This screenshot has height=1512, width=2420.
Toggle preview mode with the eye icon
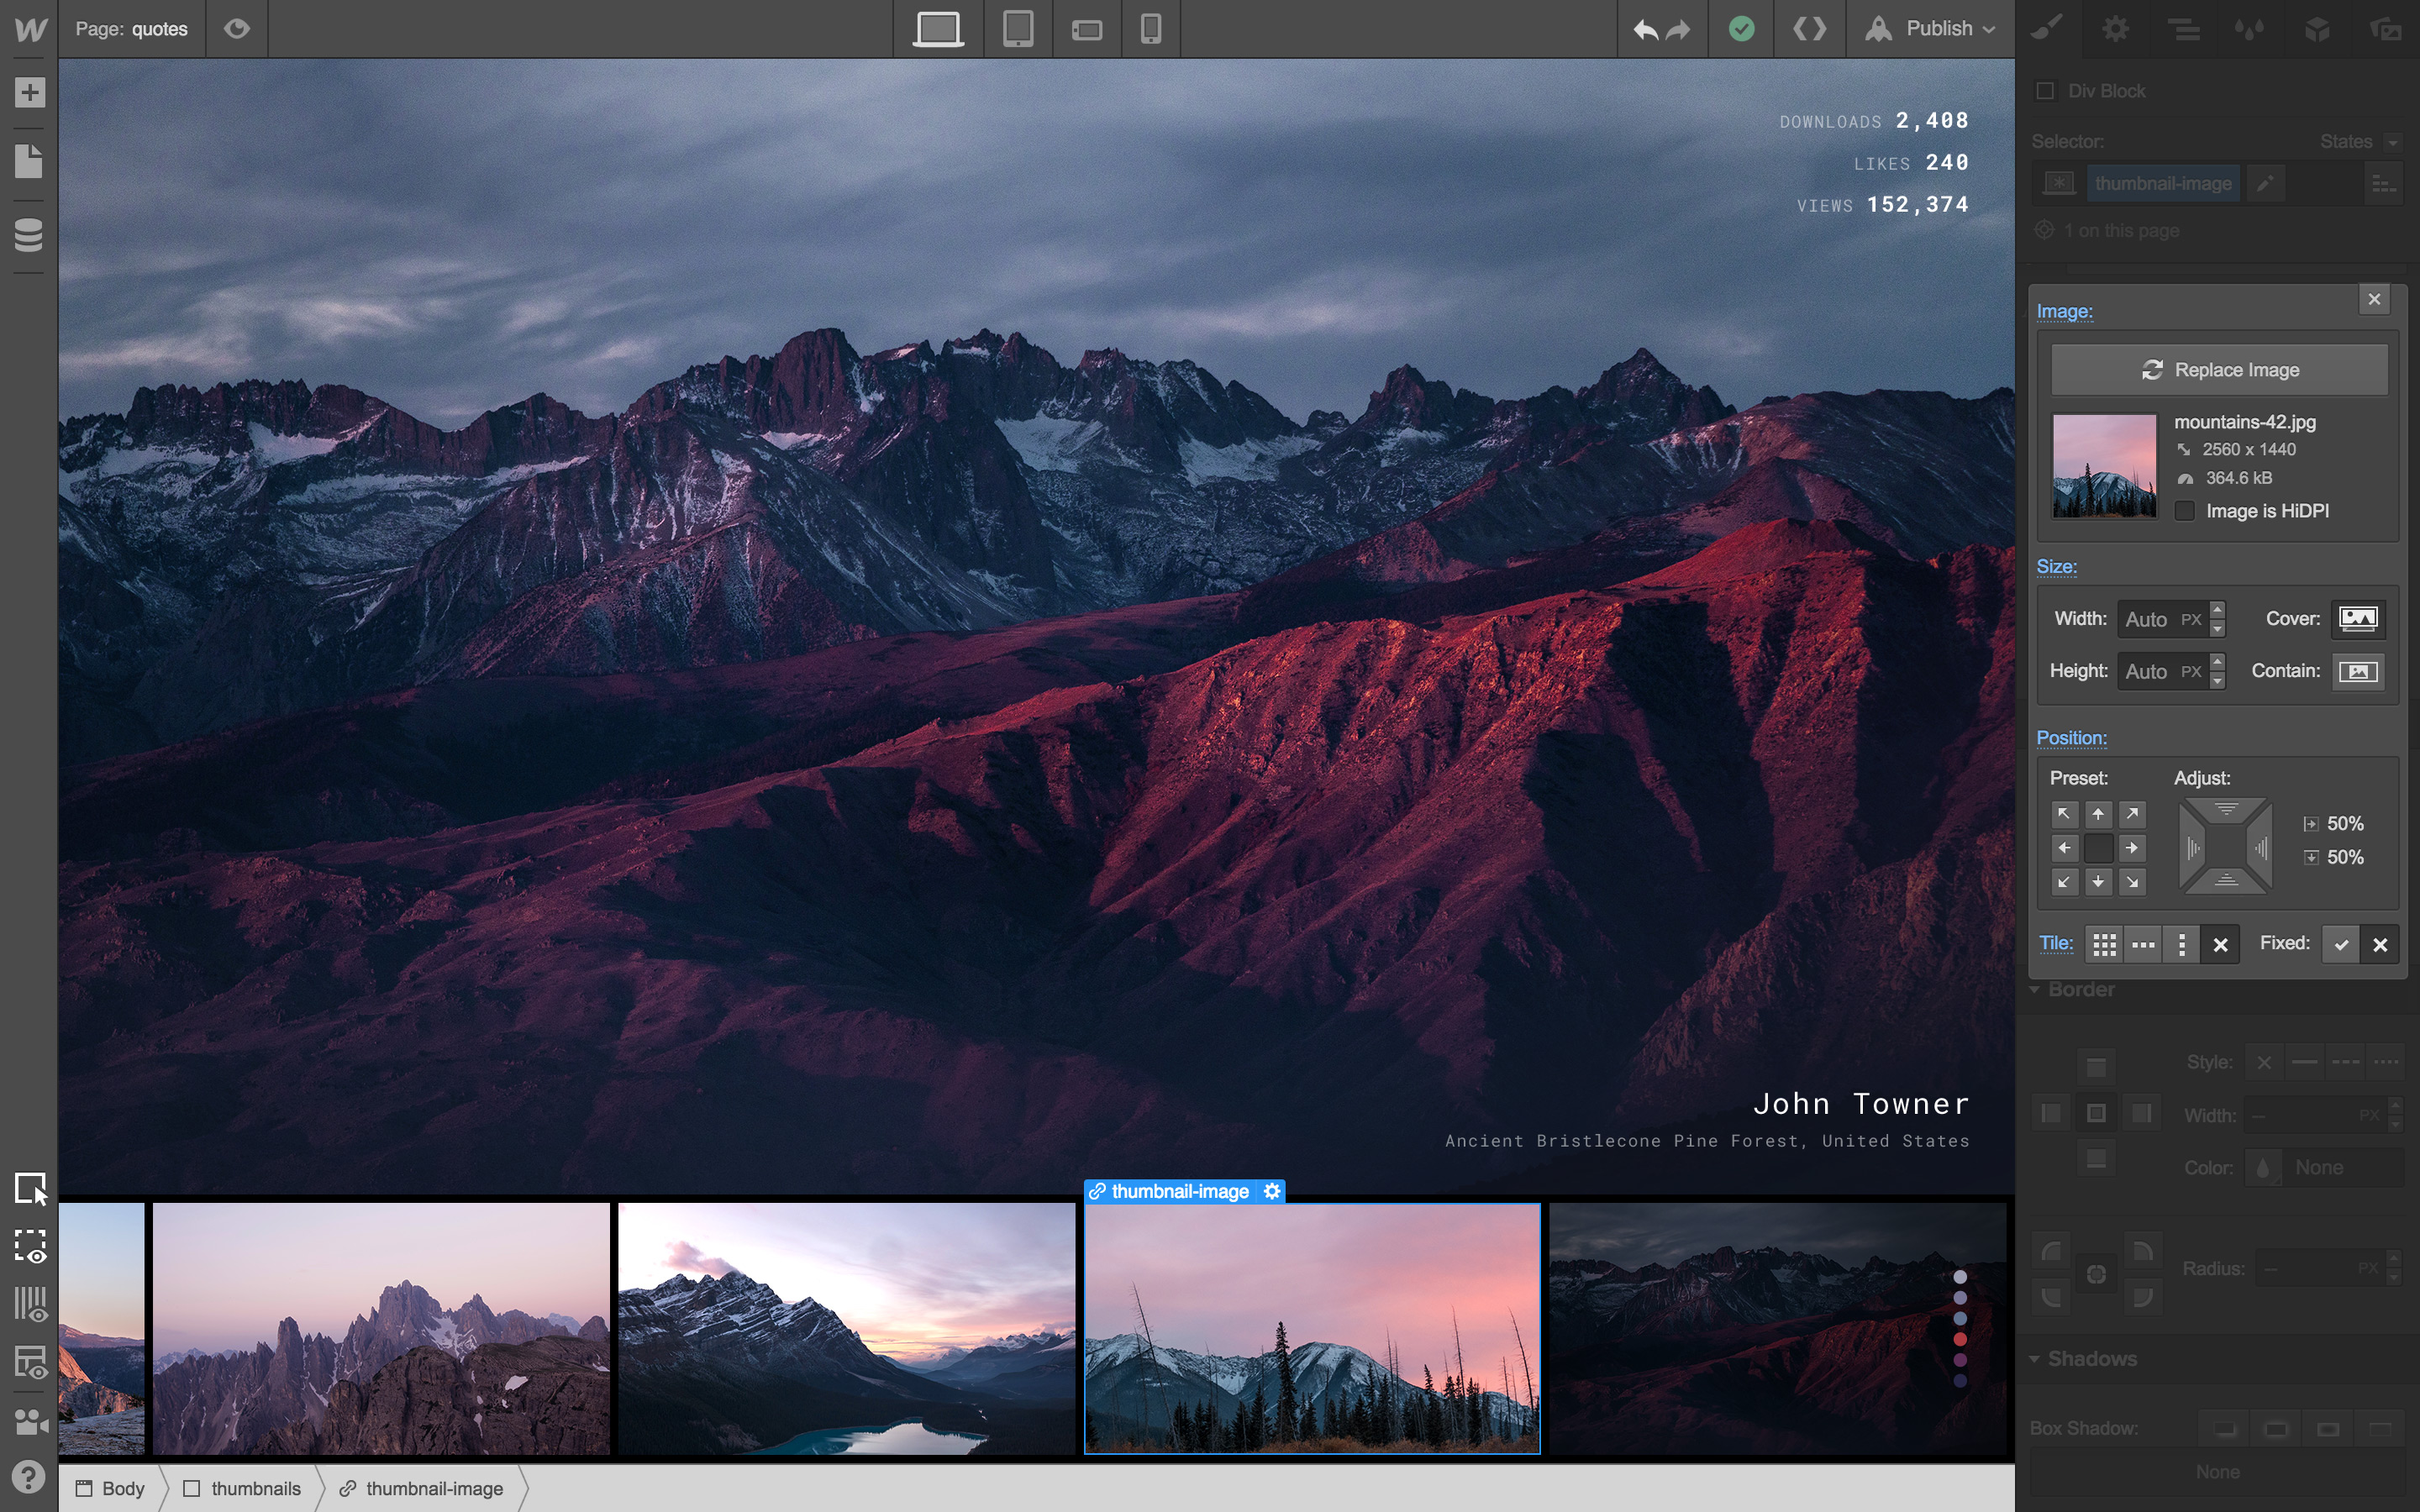236,29
